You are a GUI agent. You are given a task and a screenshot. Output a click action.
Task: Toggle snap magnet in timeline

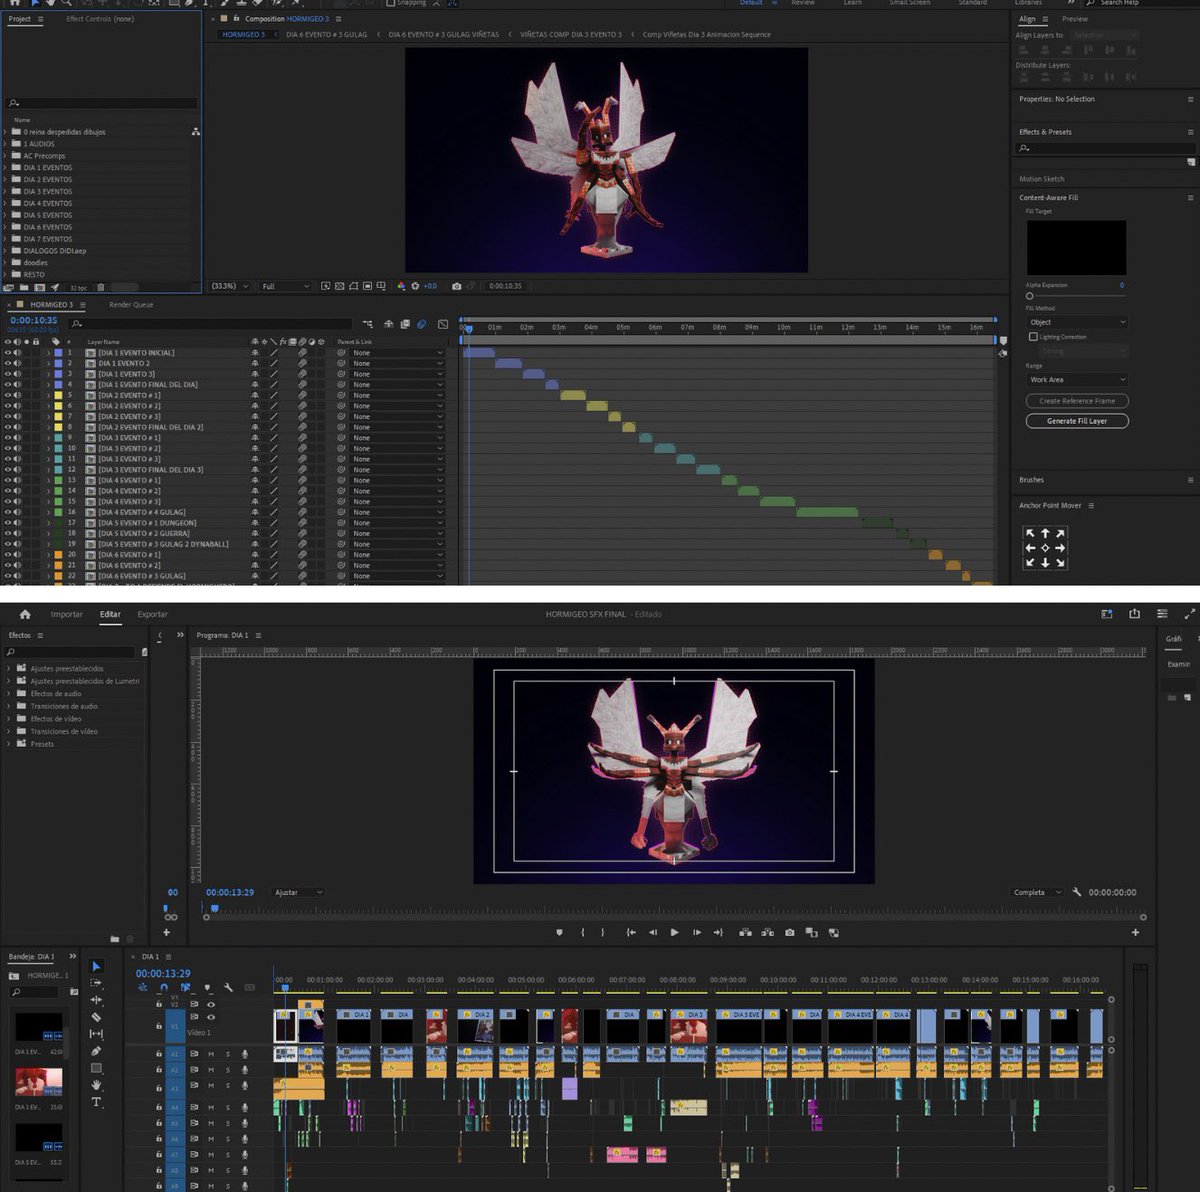pyautogui.click(x=164, y=988)
